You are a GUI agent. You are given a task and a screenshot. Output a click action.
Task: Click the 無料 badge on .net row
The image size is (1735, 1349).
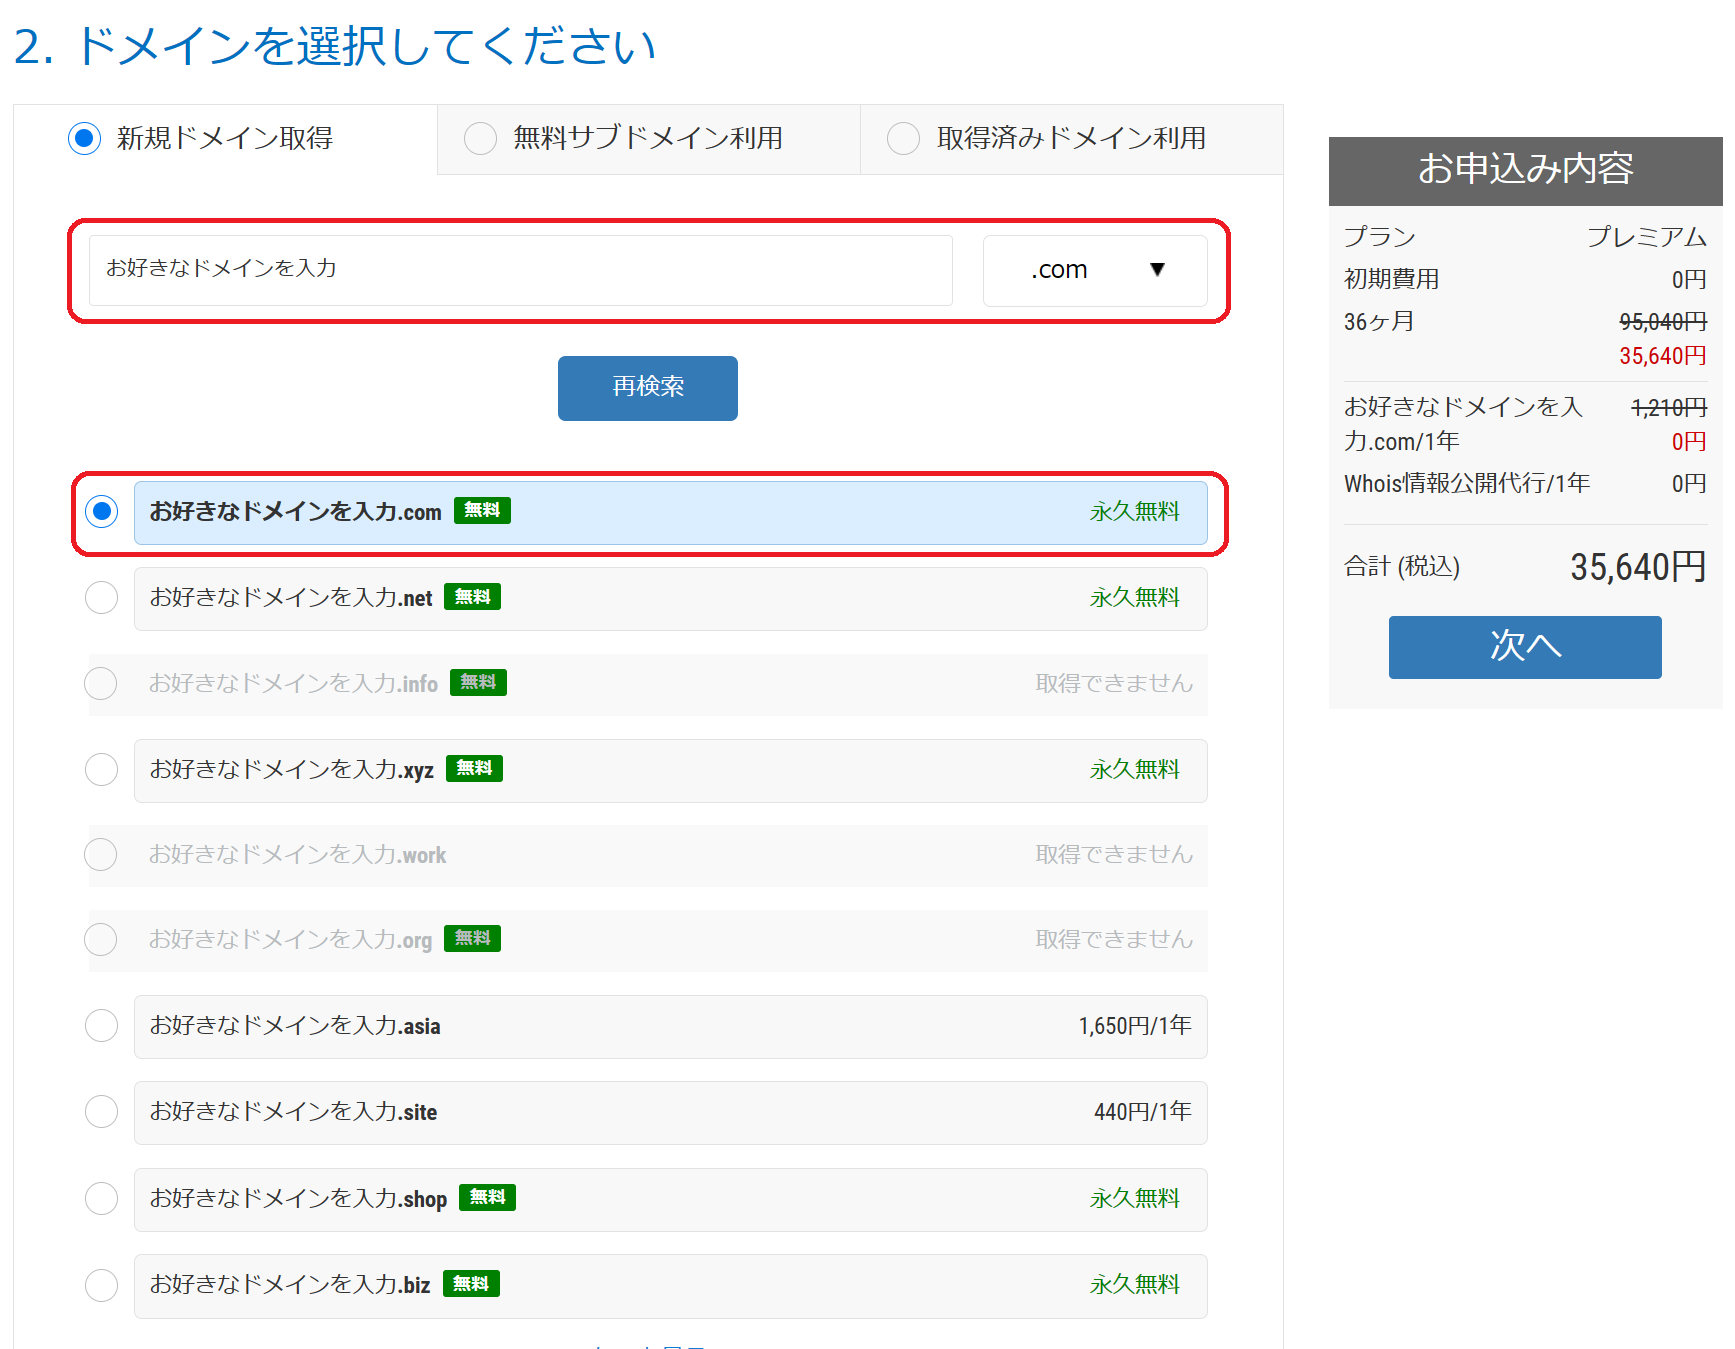click(x=472, y=597)
